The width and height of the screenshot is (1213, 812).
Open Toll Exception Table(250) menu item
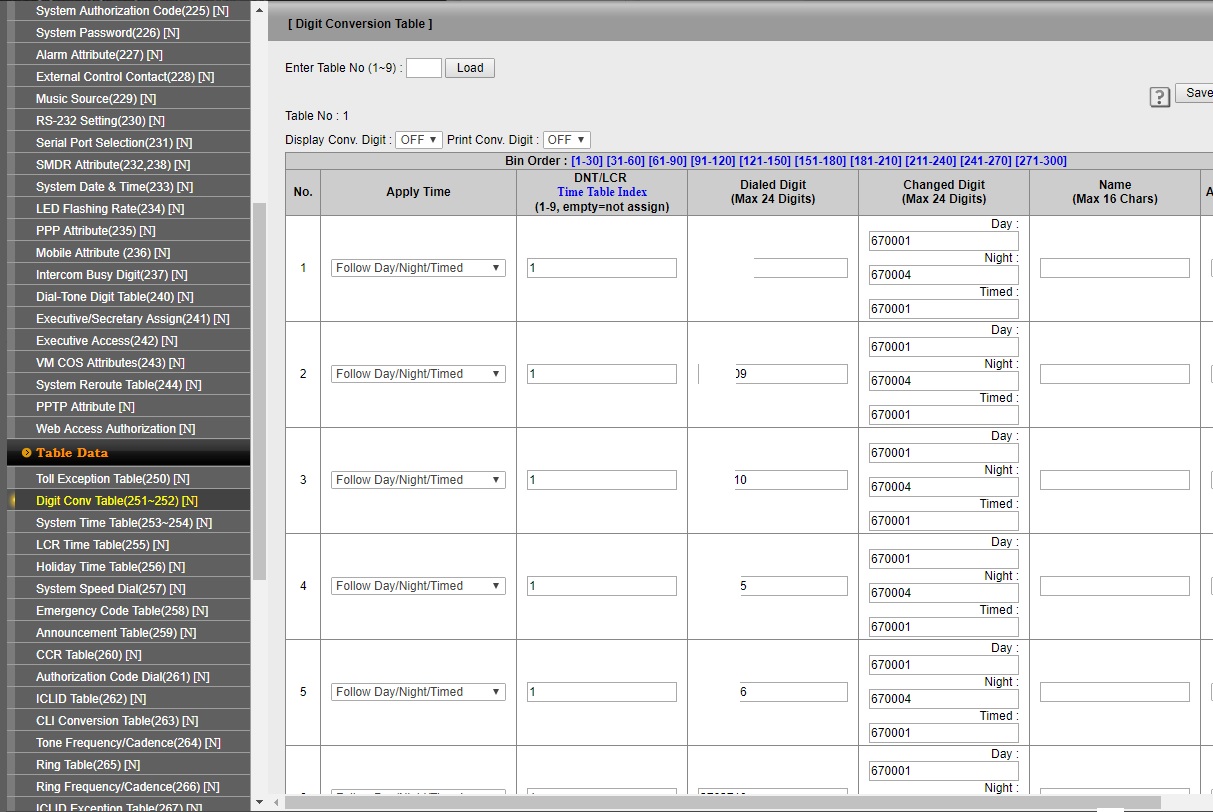click(112, 479)
